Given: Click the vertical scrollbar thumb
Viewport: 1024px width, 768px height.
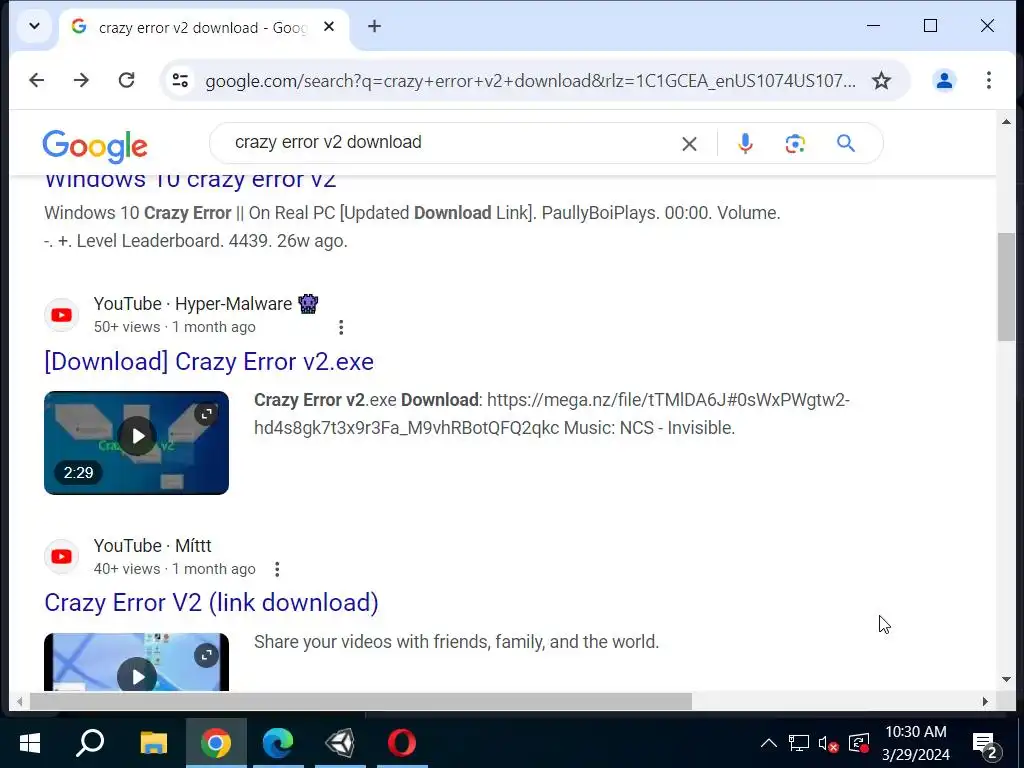Looking at the screenshot, I should 1006,287.
